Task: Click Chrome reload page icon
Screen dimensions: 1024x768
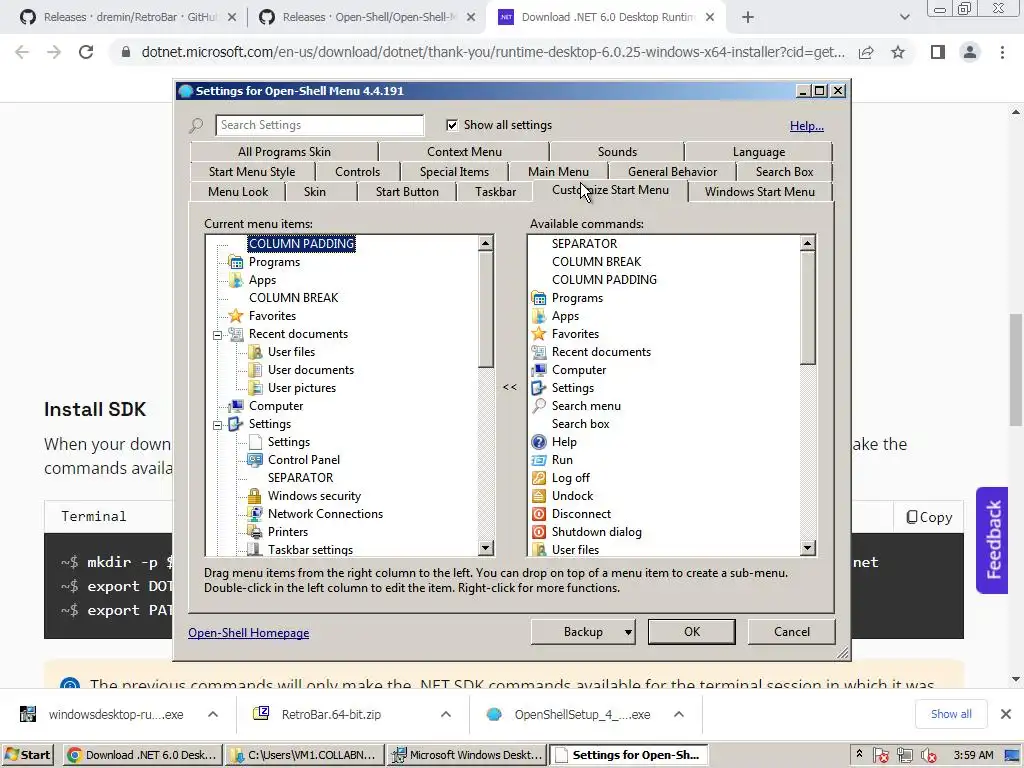Action: point(86,52)
